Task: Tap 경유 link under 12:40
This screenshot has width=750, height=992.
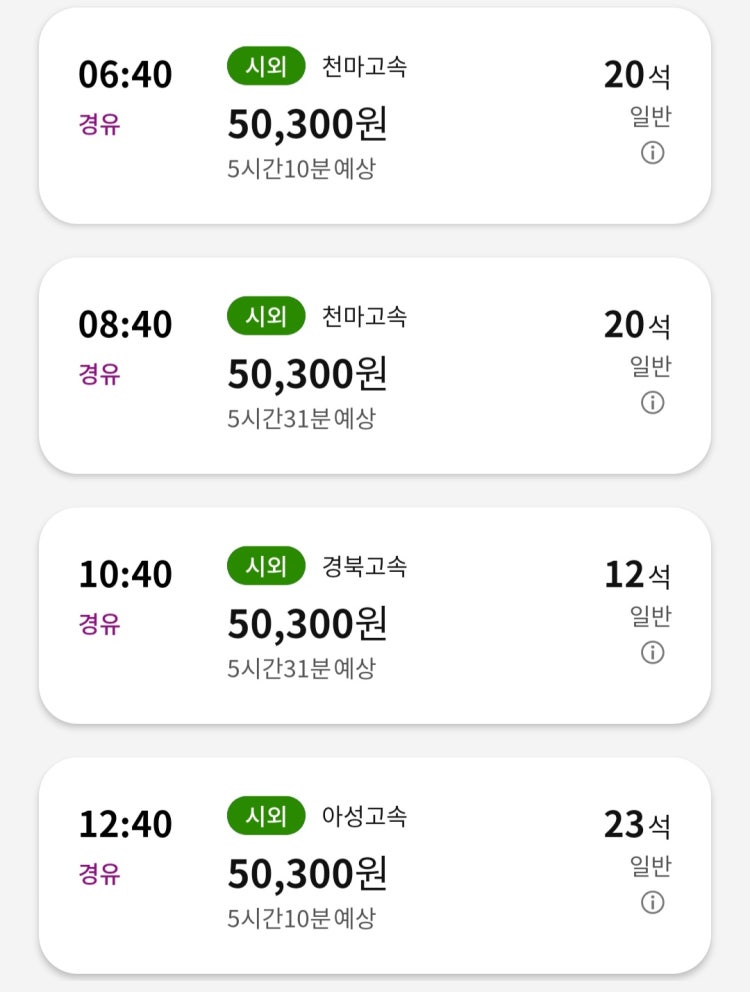Action: [x=99, y=875]
